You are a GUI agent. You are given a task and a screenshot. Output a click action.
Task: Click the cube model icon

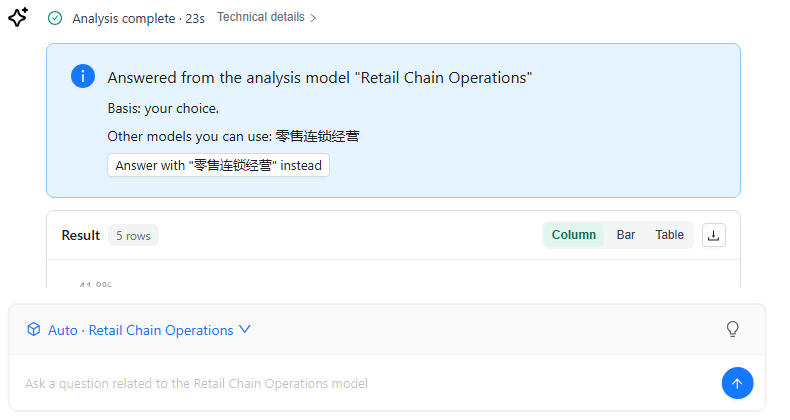34,329
